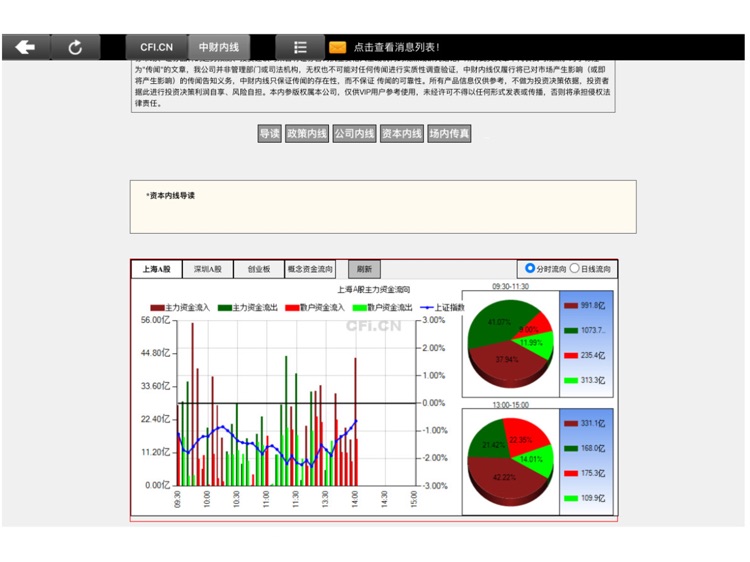Viewport: 750px width, 562px height.
Task: Open the 场内传真 section
Action: coord(449,133)
